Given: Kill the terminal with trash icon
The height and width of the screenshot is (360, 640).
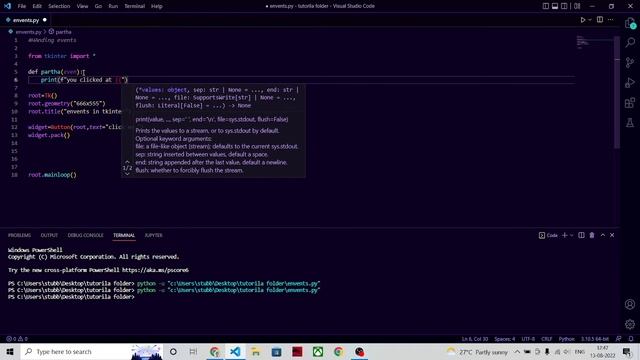Looking at the screenshot, I should [592, 235].
